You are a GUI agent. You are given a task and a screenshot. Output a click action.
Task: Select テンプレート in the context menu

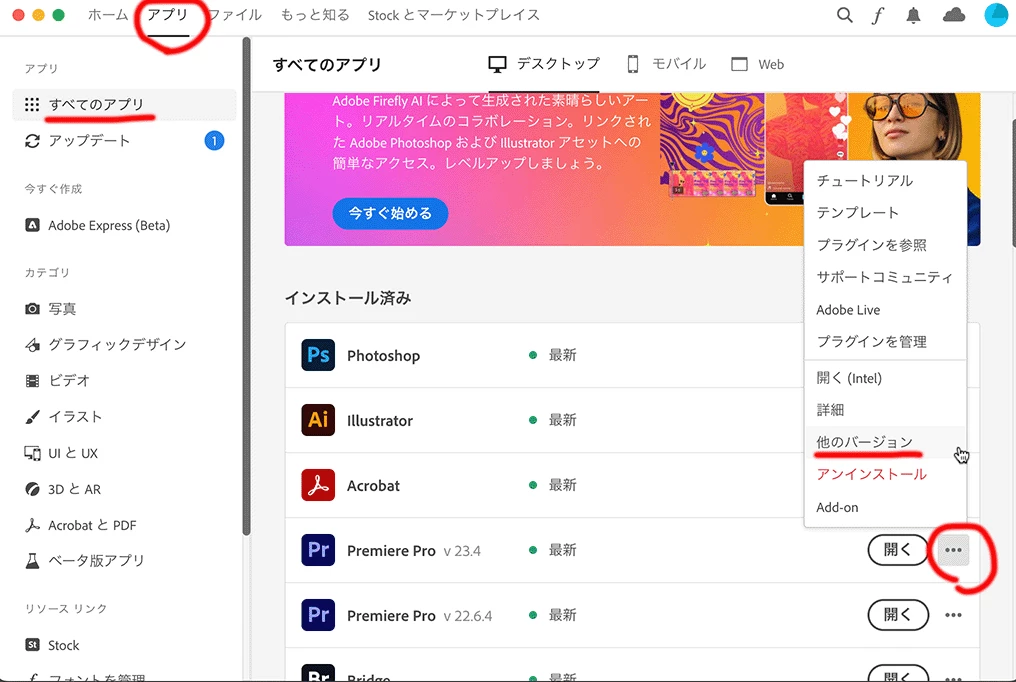885,212
